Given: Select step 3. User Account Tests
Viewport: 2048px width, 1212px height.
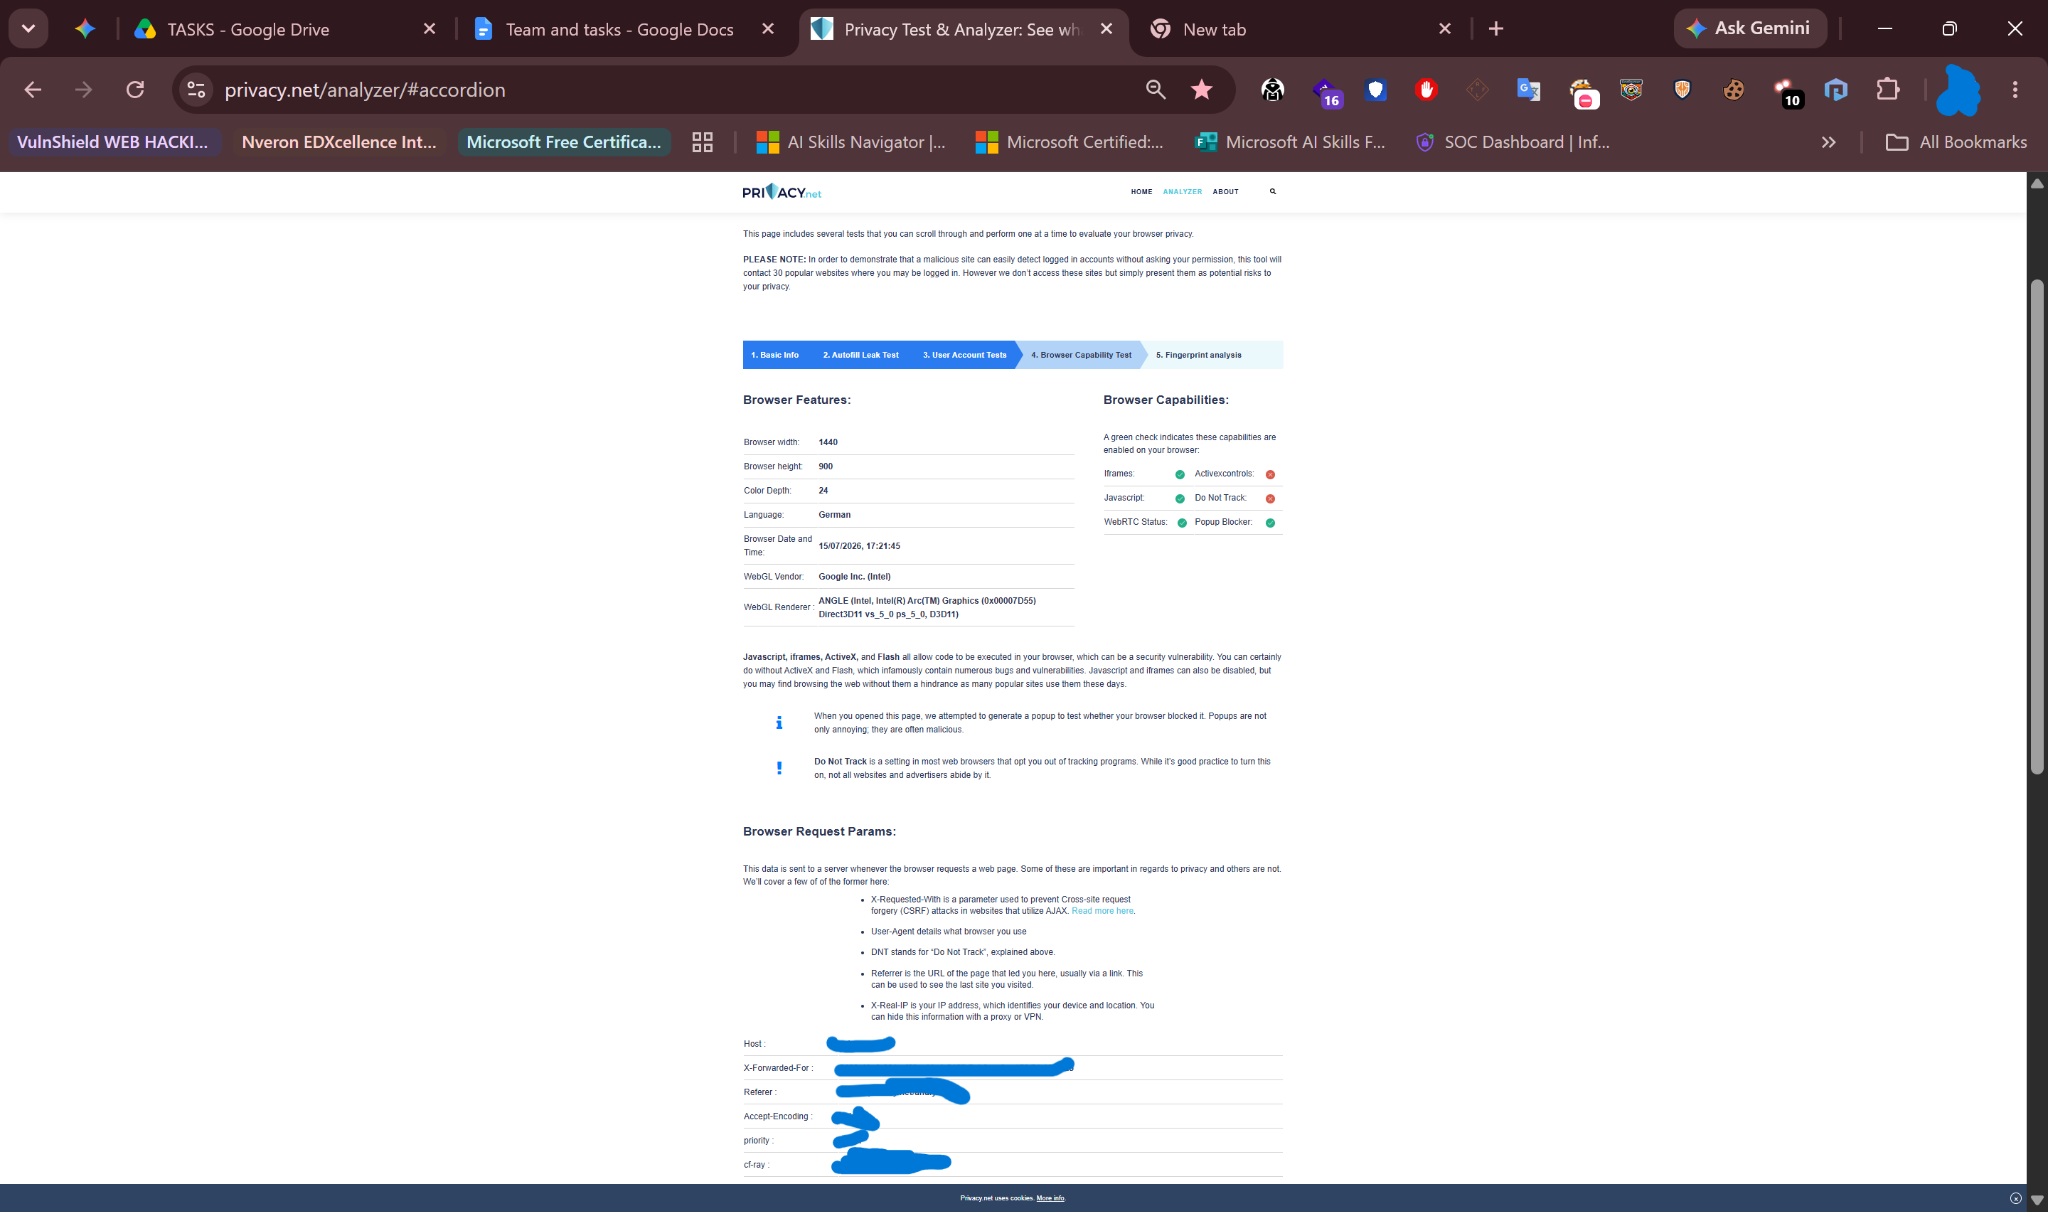Looking at the screenshot, I should click(964, 355).
